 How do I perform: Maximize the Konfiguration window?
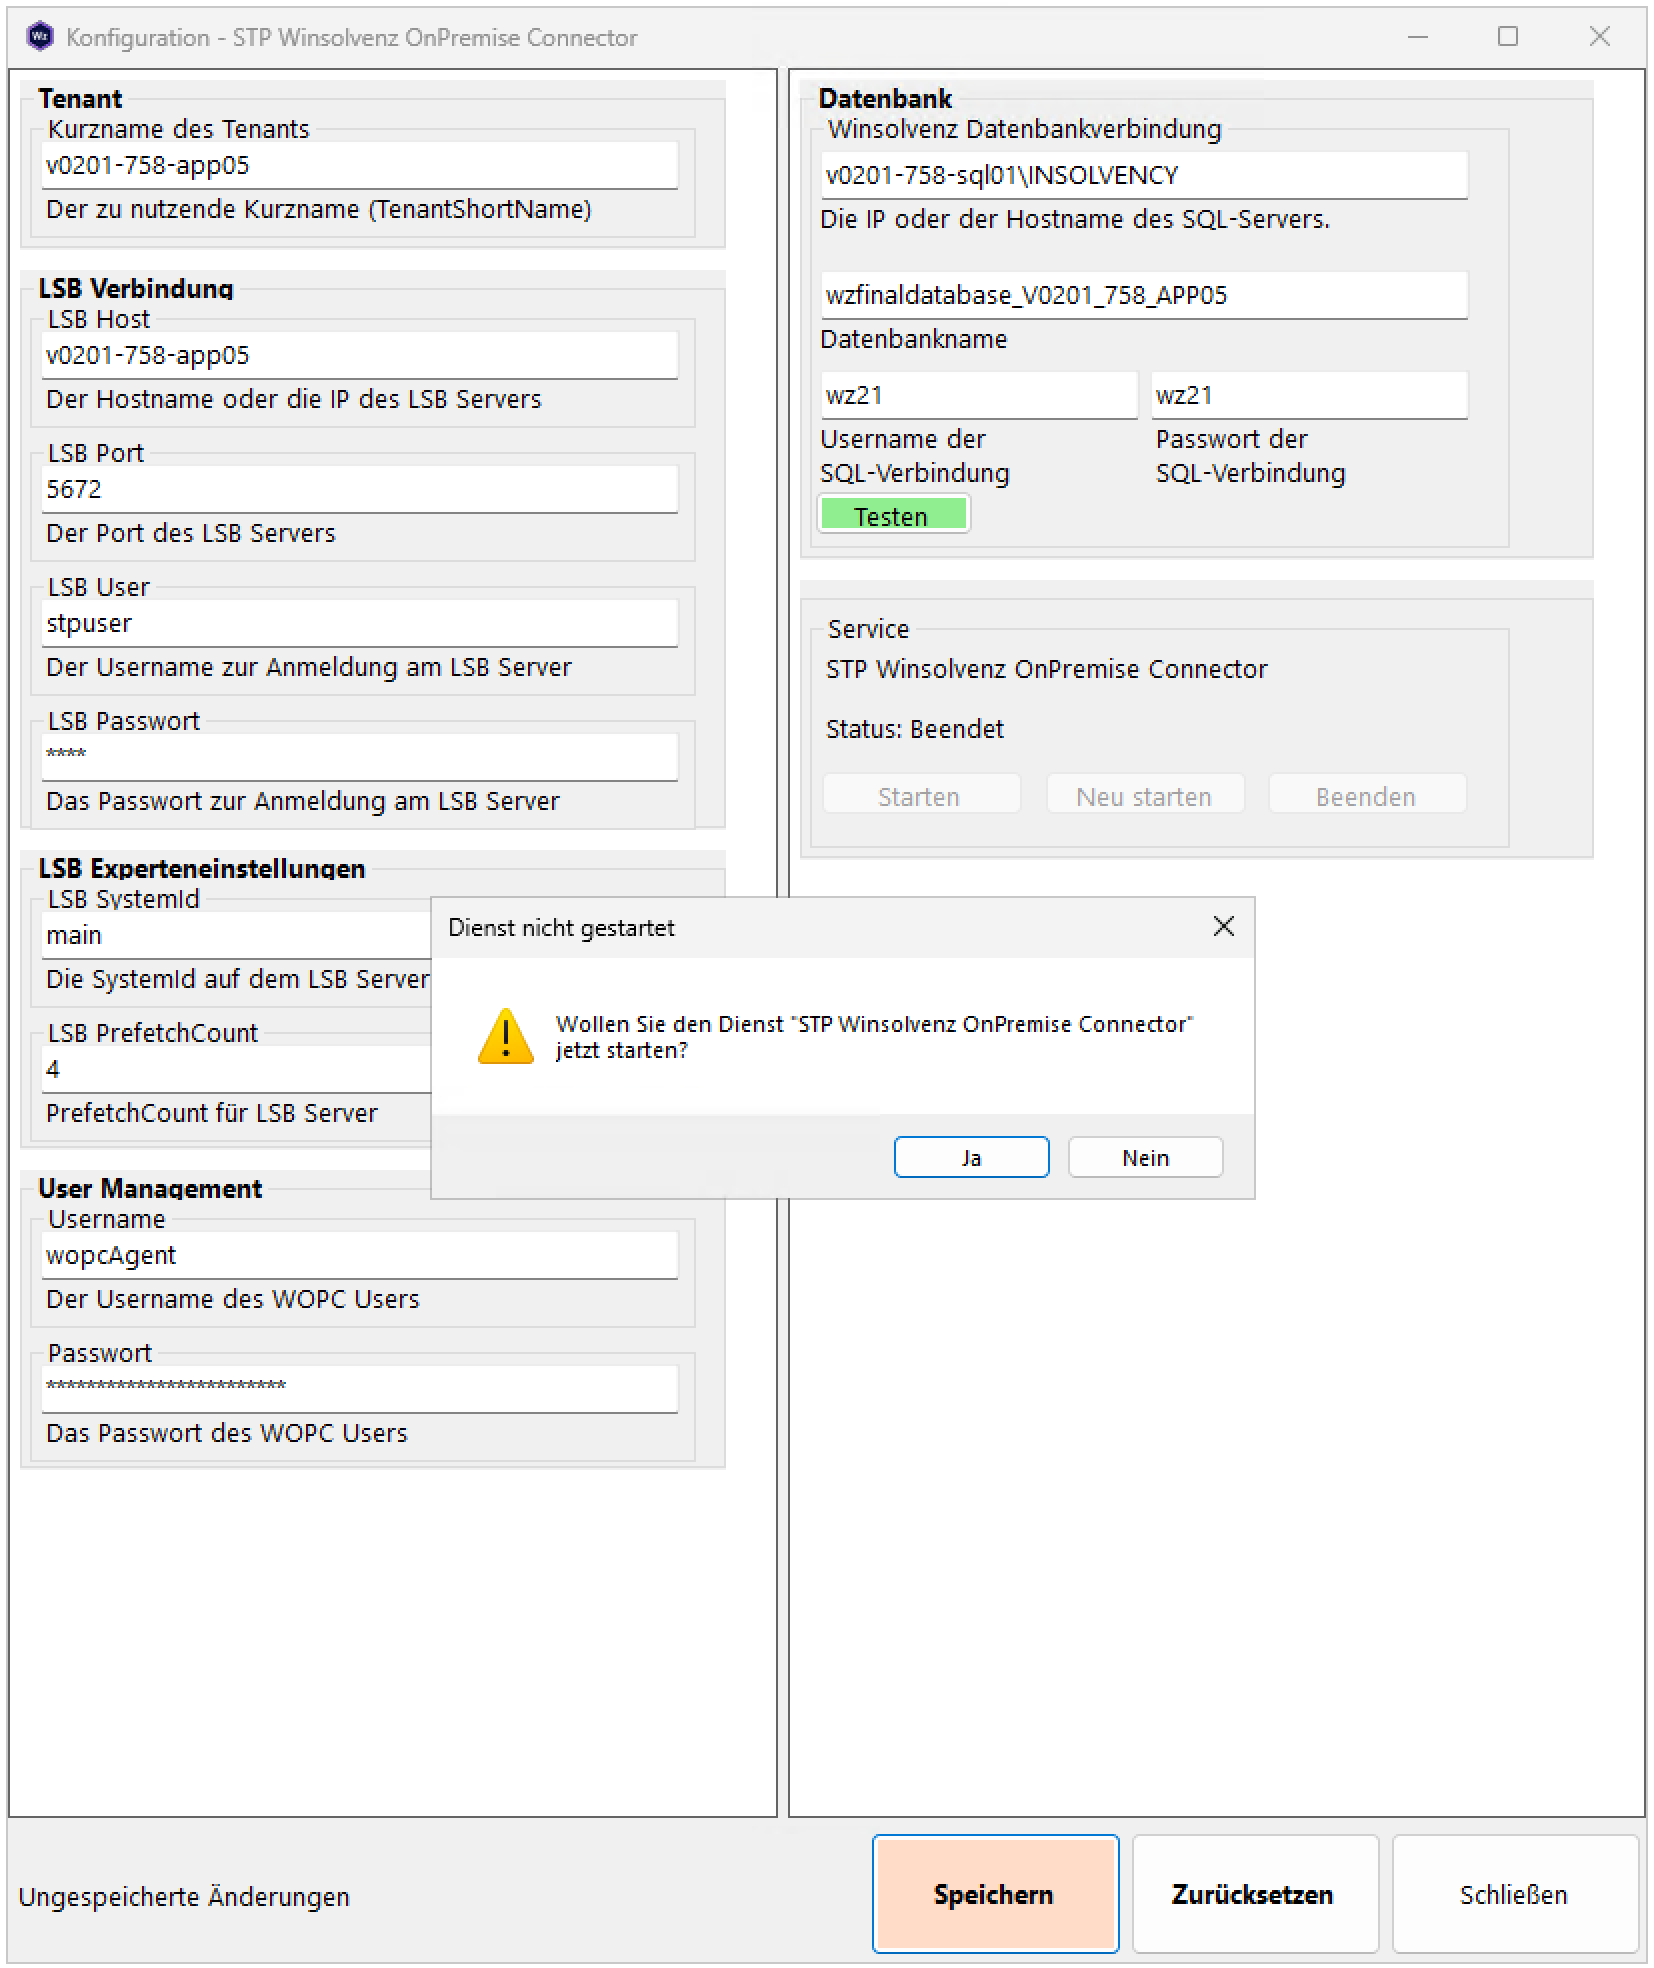tap(1508, 37)
